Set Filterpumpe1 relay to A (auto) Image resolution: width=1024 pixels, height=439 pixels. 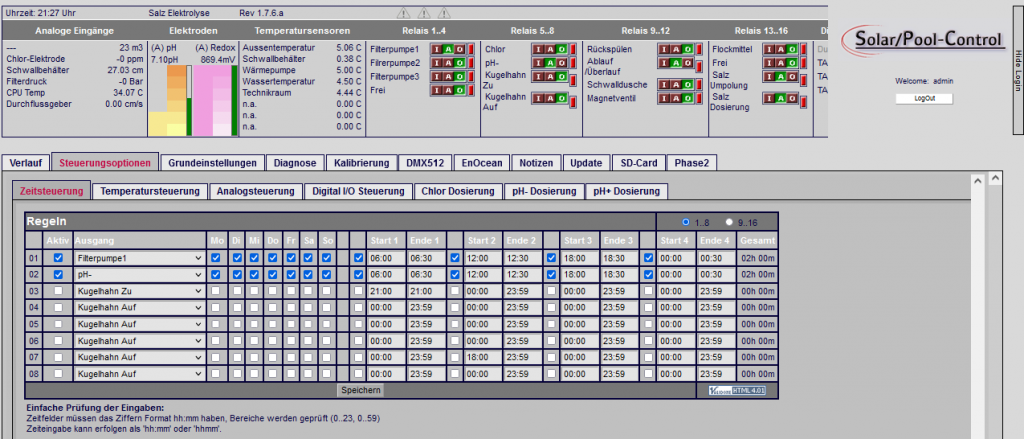click(448, 49)
